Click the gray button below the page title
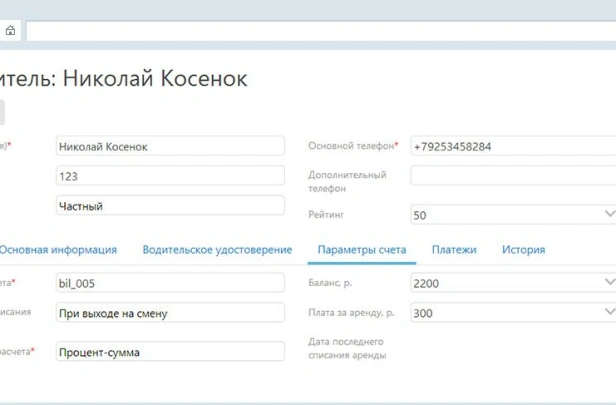 2,112
